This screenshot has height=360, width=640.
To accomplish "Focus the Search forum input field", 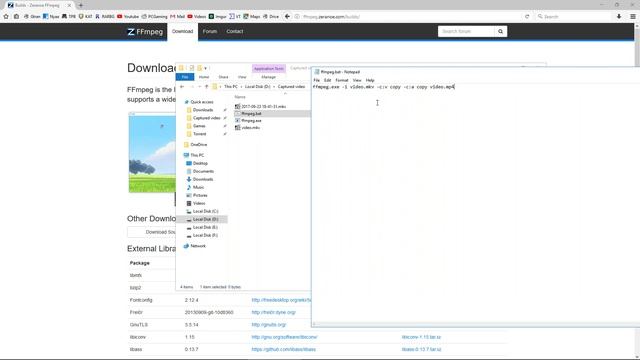I will (466, 31).
